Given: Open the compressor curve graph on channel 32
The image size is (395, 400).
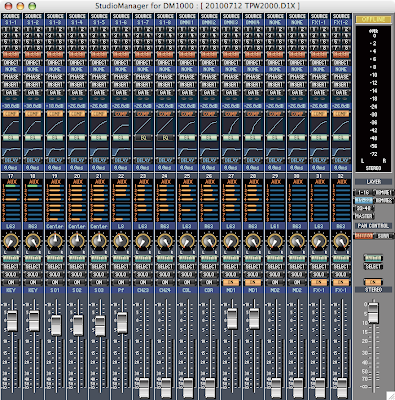Looking at the screenshot, I should [341, 126].
